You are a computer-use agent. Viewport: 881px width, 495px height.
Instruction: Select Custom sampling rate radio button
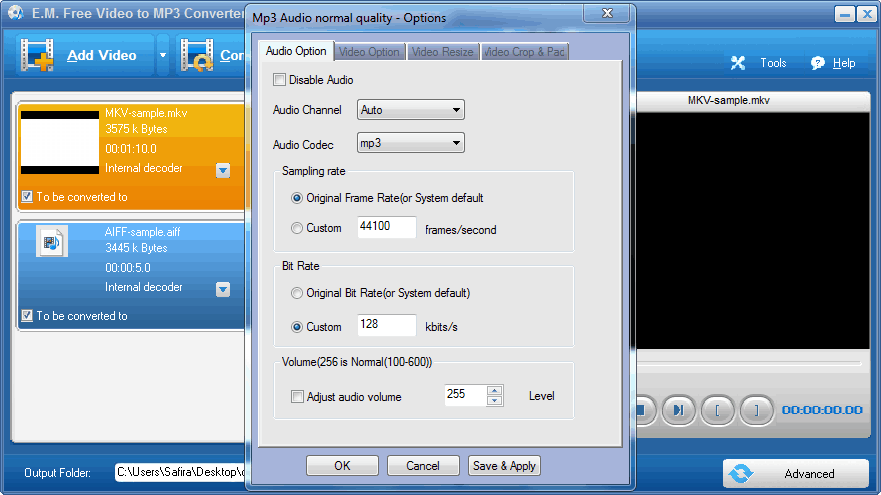coord(297,228)
